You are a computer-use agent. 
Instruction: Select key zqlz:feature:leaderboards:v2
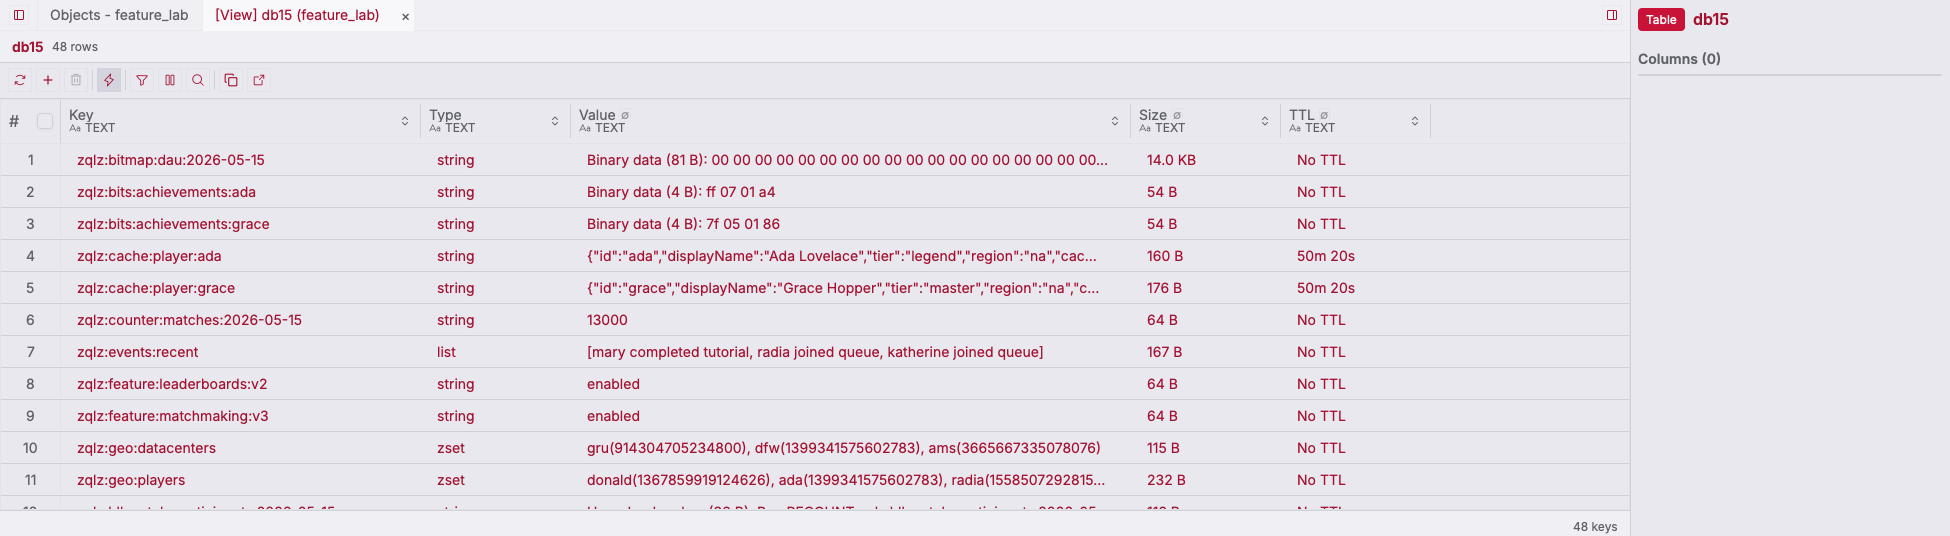pyautogui.click(x=172, y=384)
